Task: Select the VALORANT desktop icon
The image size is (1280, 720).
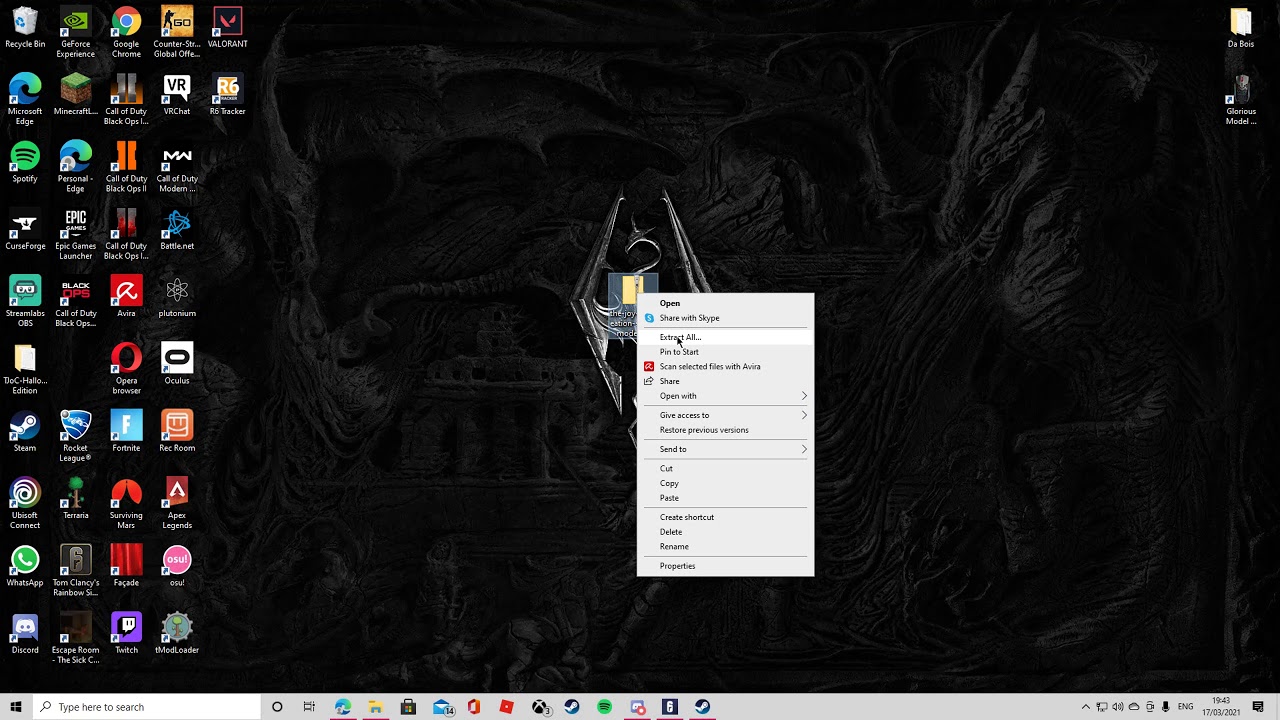Action: [x=227, y=28]
